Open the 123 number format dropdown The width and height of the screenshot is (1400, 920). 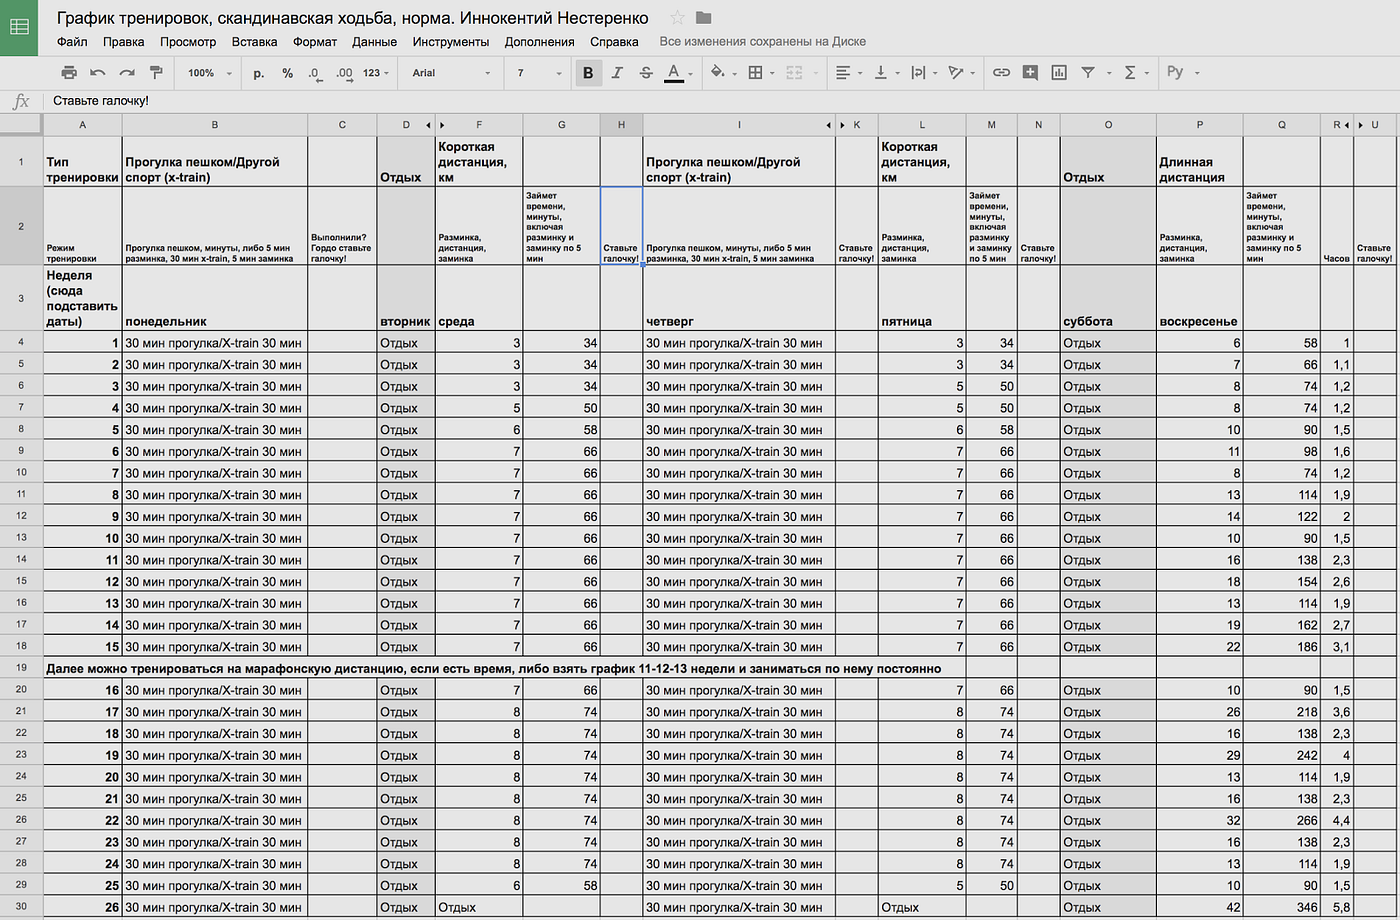(x=376, y=73)
